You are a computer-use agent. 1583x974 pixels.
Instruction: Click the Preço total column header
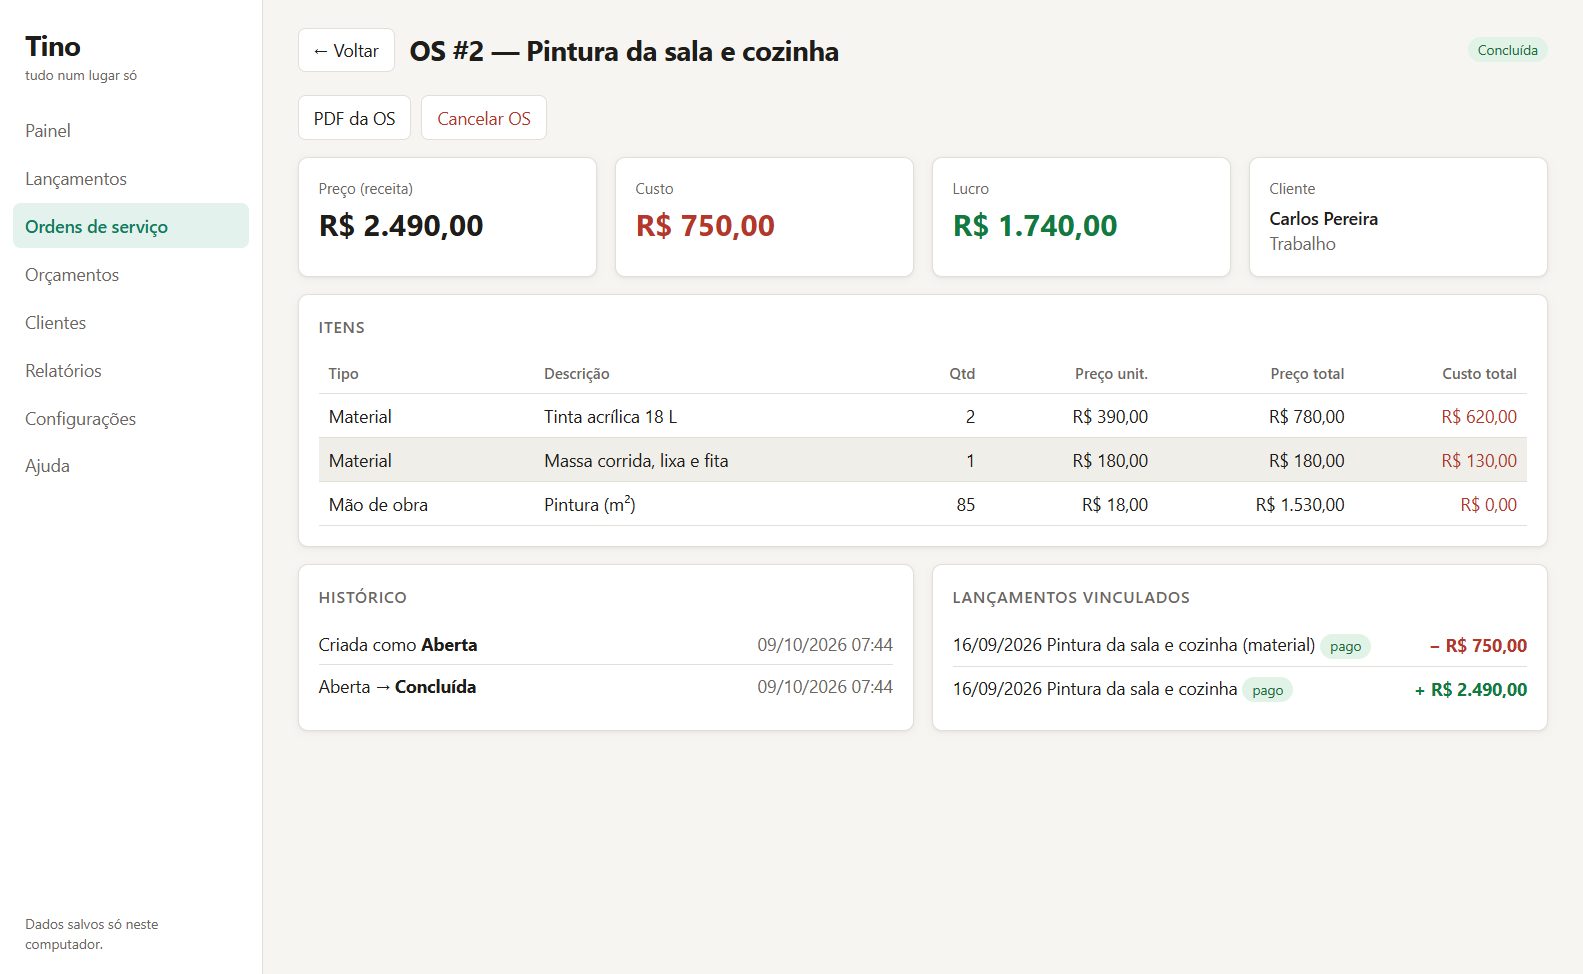click(1307, 374)
